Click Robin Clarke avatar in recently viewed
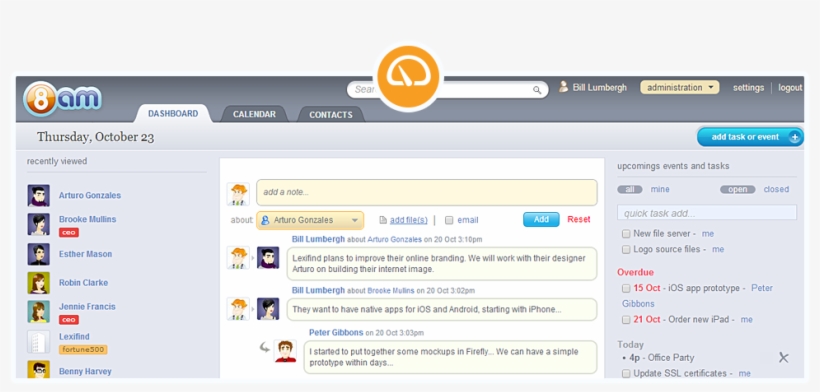 (39, 283)
